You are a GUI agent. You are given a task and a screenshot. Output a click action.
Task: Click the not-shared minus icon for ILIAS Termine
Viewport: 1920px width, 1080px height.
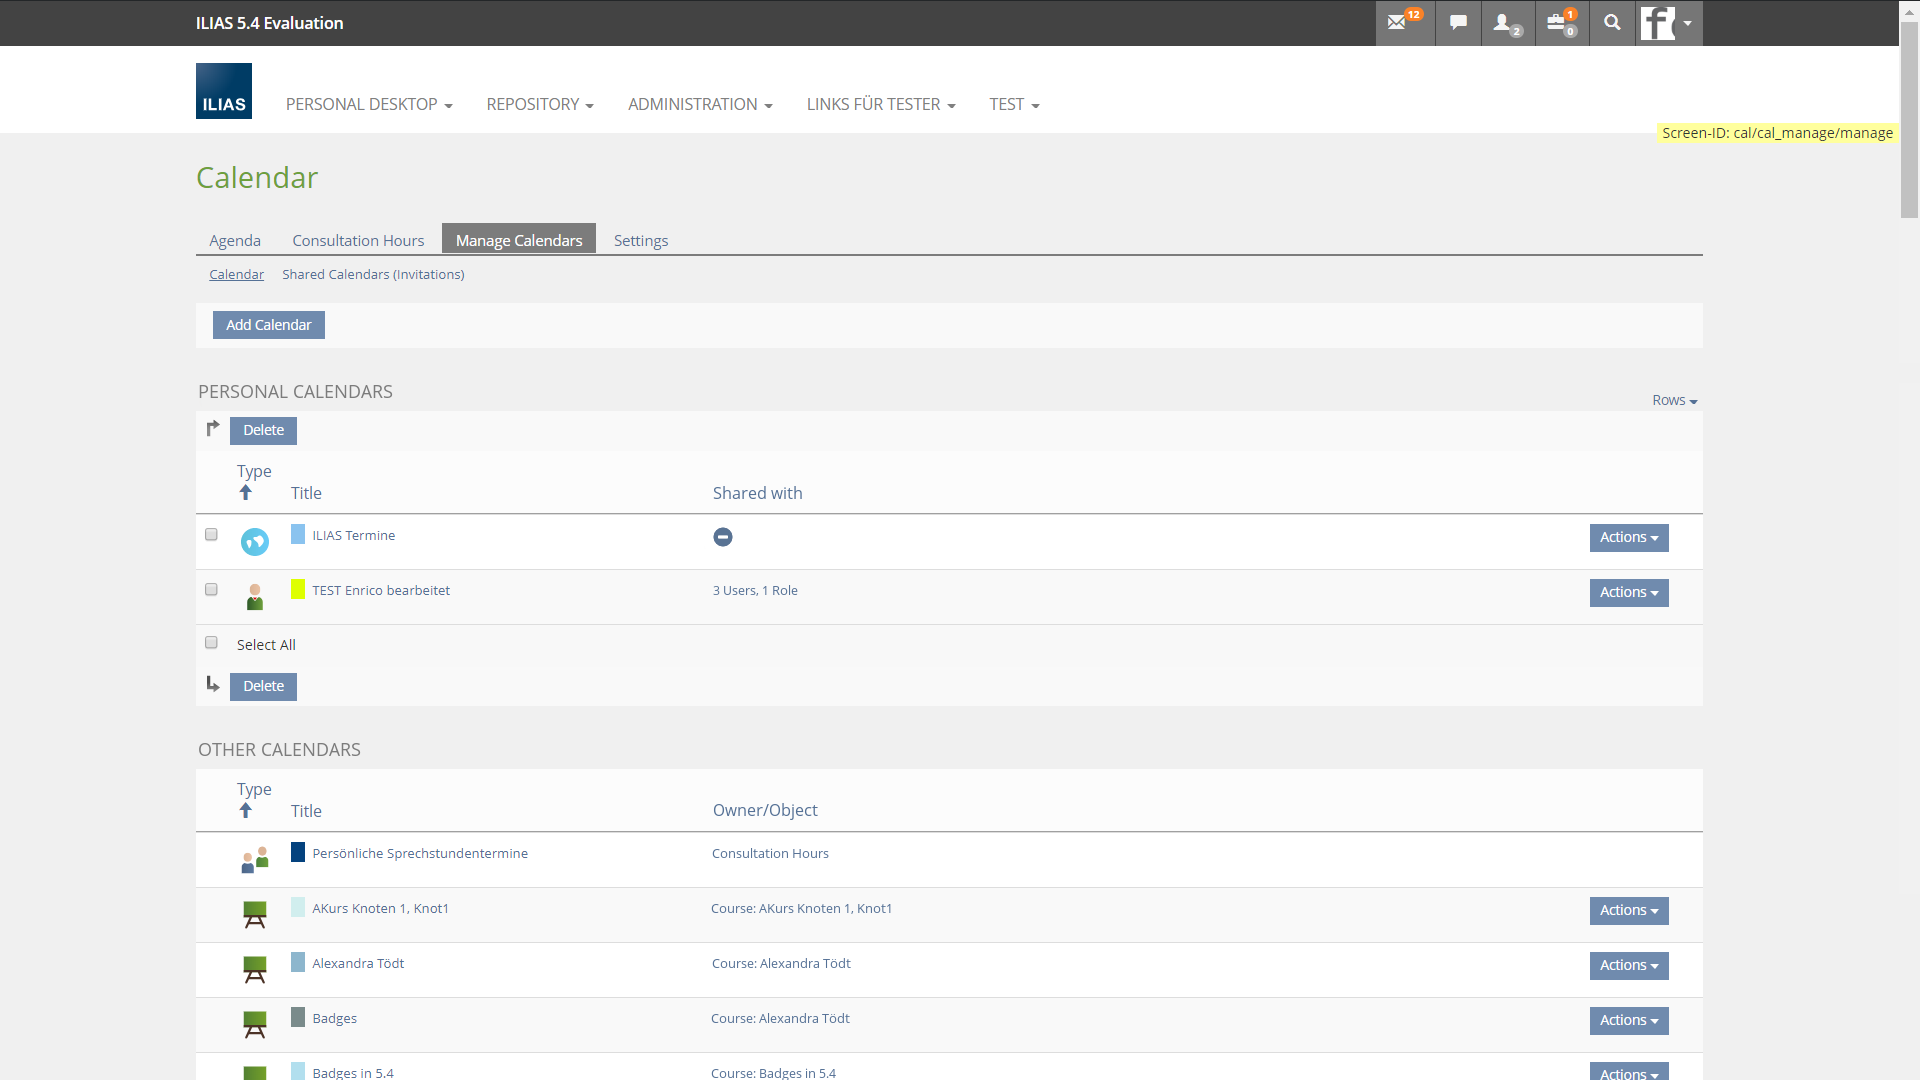point(723,537)
